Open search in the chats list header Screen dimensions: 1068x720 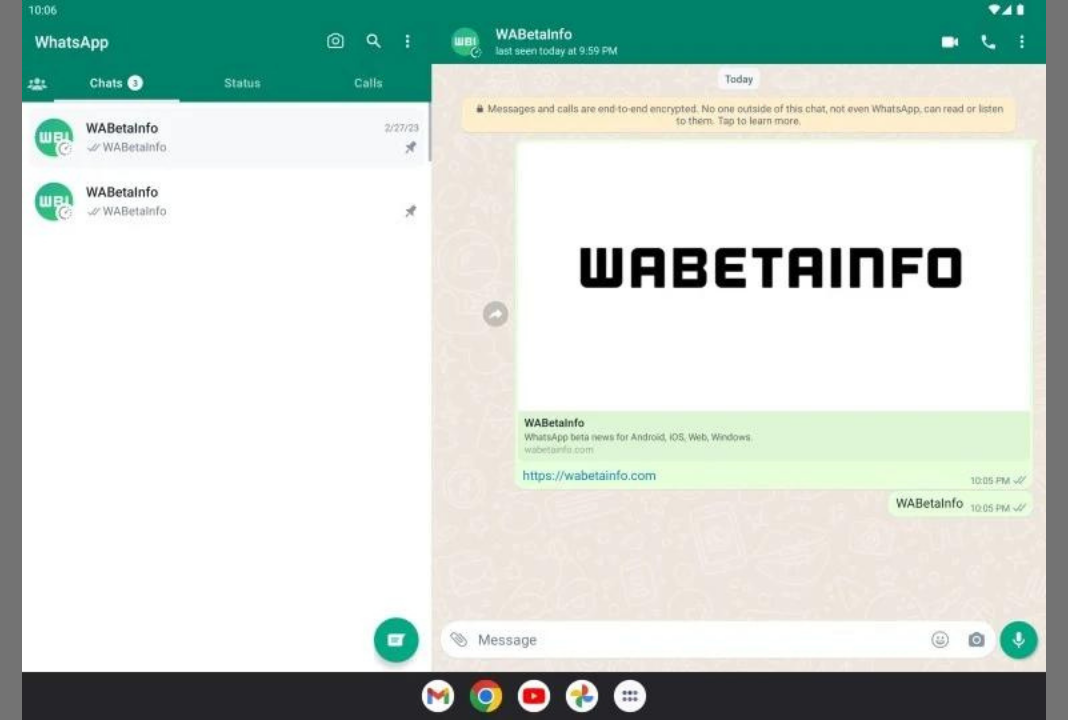point(373,41)
